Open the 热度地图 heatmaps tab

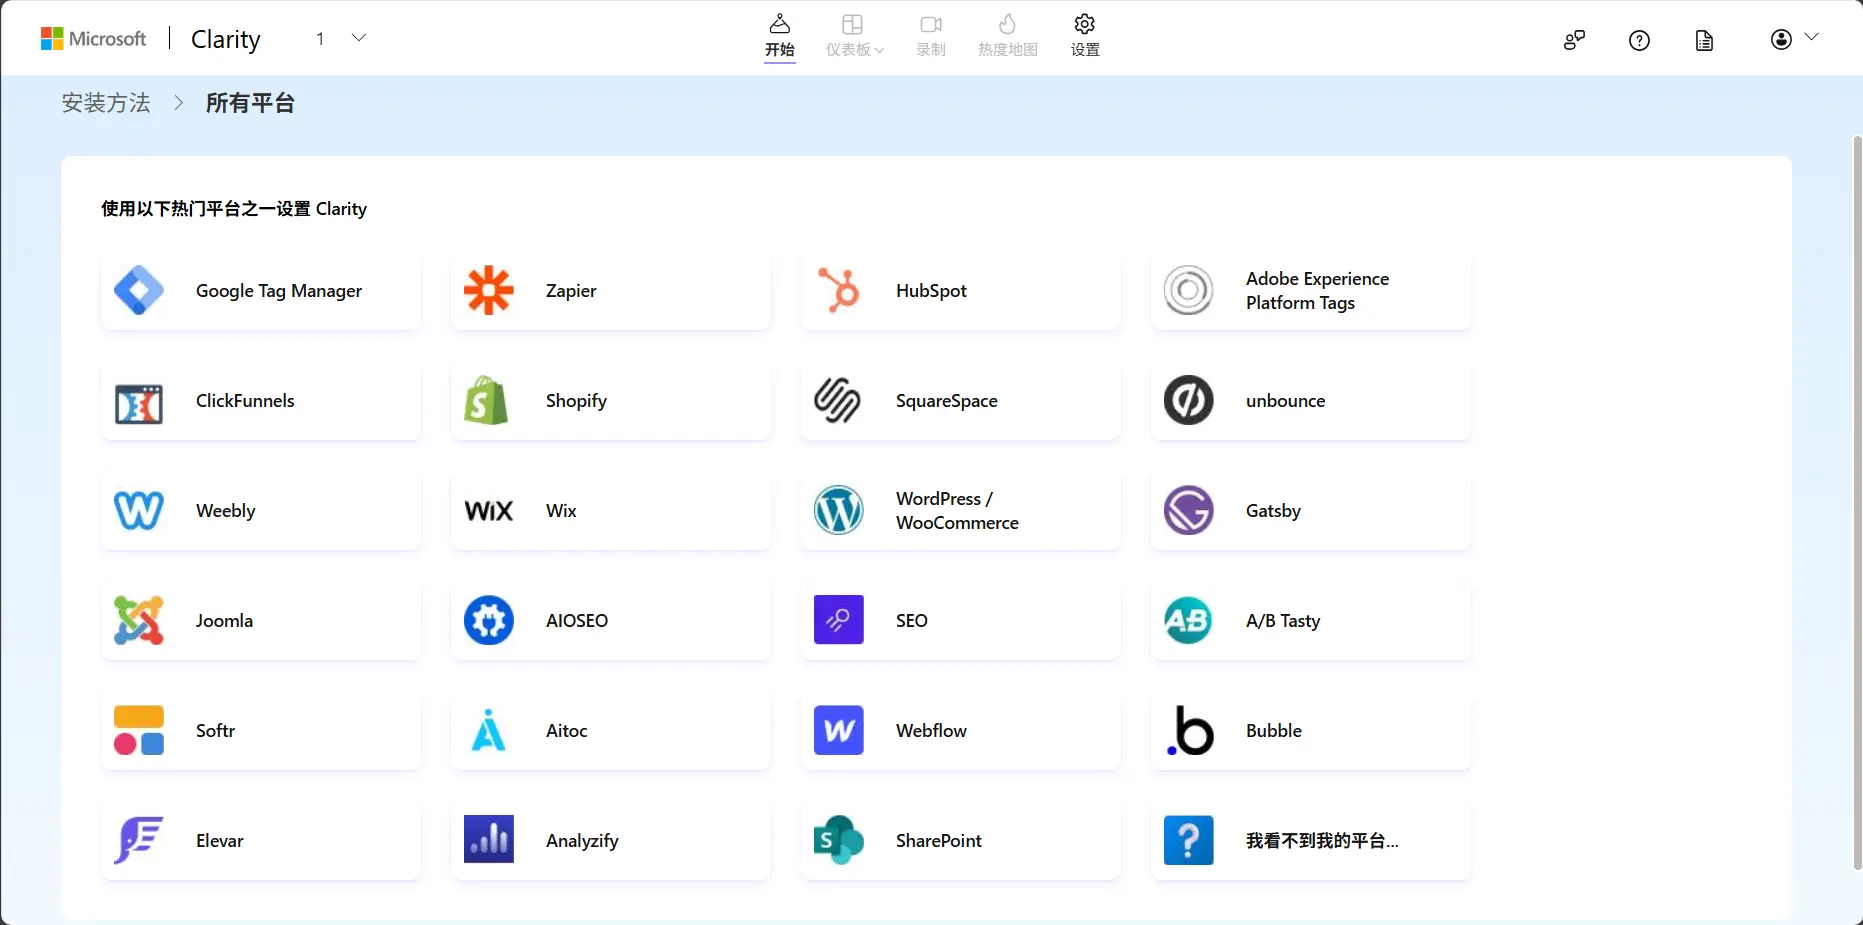tap(1007, 36)
